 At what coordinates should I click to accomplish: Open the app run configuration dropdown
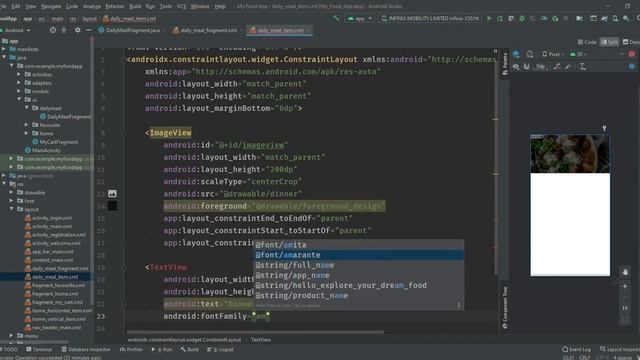pos(360,18)
